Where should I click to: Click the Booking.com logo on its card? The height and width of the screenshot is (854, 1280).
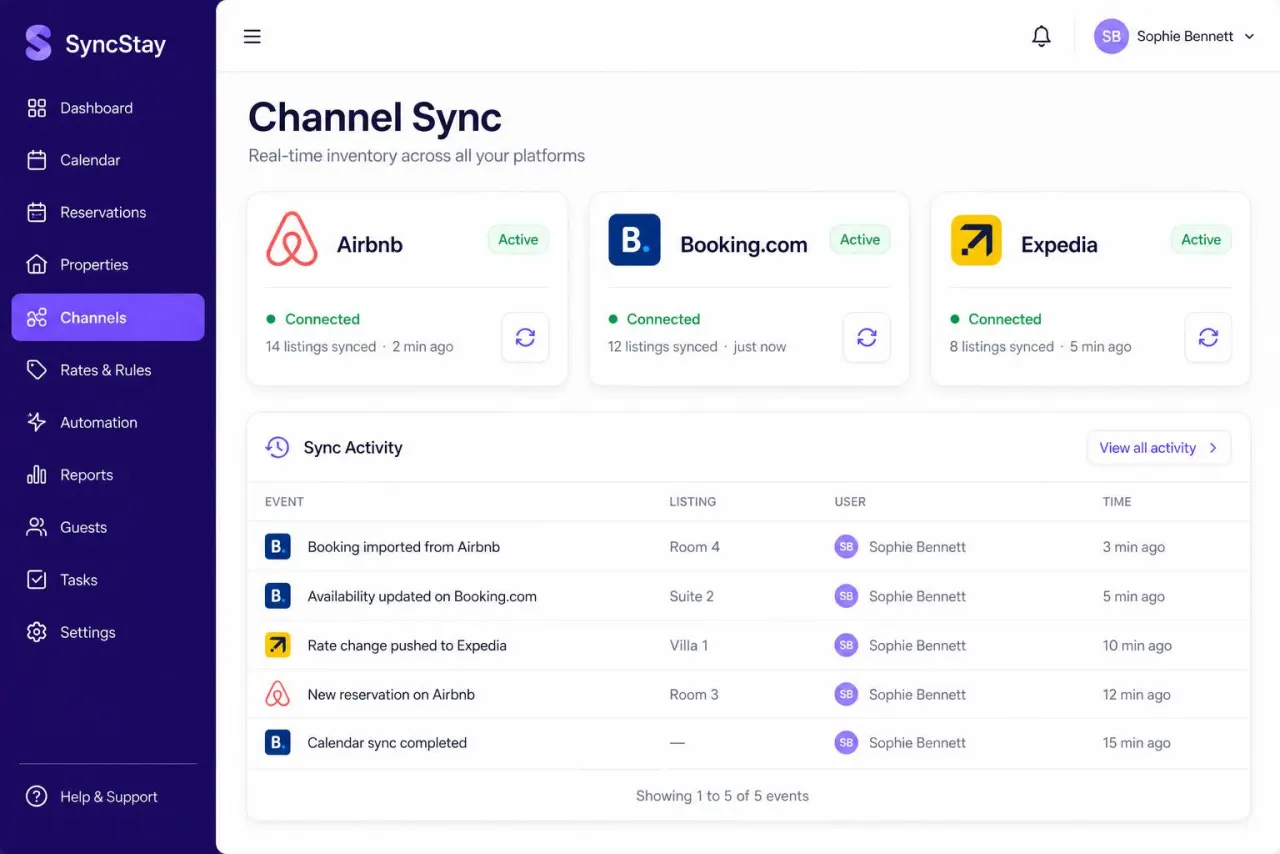(x=634, y=240)
